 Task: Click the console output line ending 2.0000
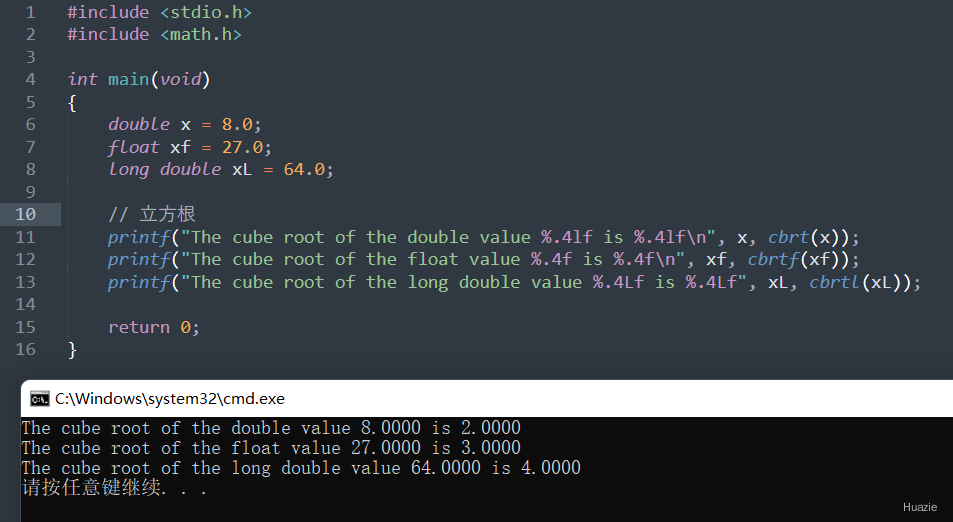(271, 428)
